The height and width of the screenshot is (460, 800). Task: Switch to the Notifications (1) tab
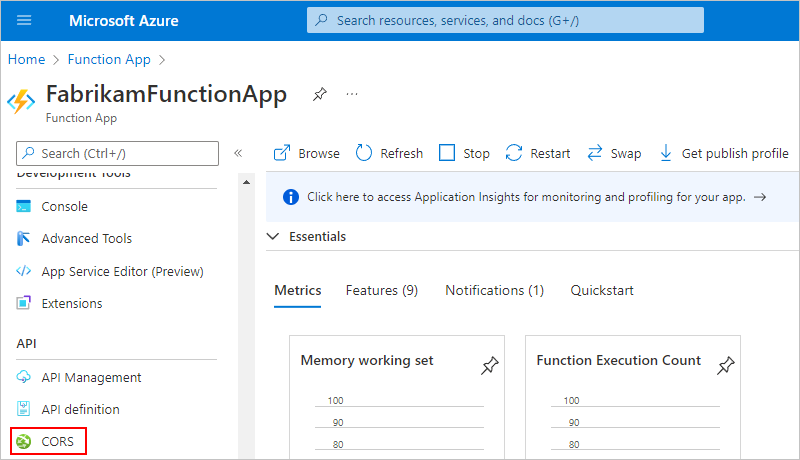point(494,290)
